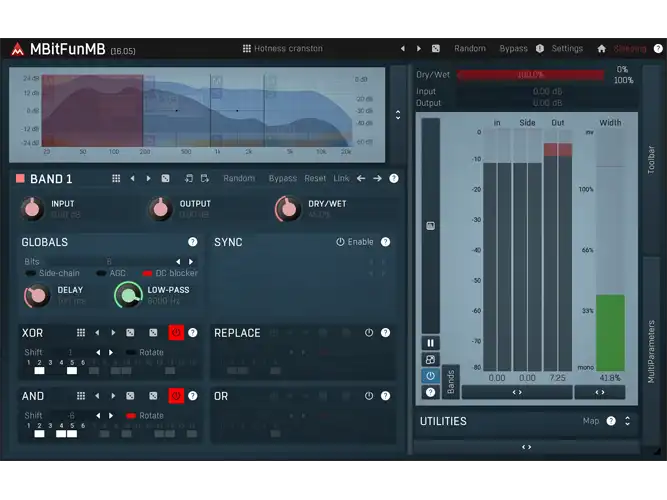Open the meter help question mark icon
The height and width of the screenshot is (500, 667).
click(x=430, y=392)
